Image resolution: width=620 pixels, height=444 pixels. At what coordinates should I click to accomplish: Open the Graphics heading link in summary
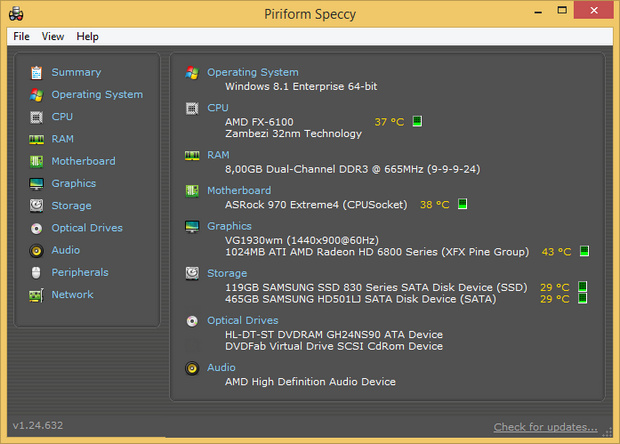[229, 226]
